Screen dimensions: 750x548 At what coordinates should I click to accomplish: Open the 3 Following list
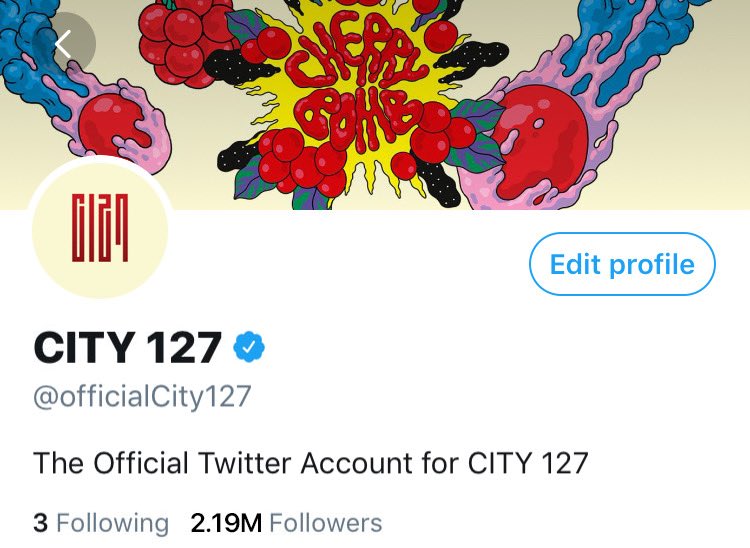tap(101, 523)
